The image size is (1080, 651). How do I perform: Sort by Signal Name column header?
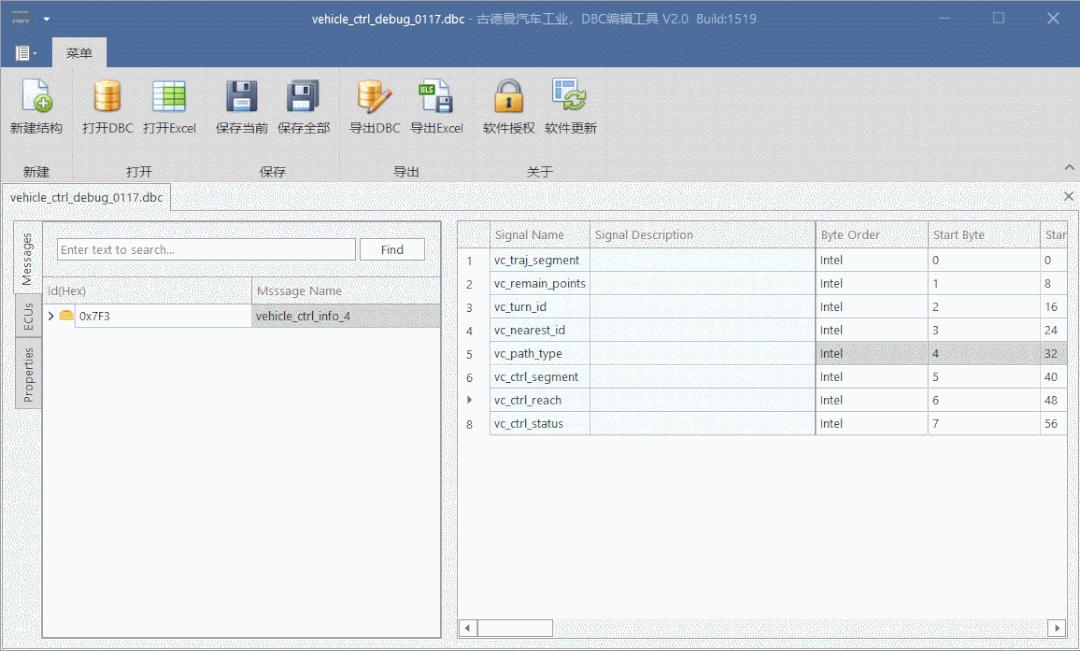click(x=539, y=235)
